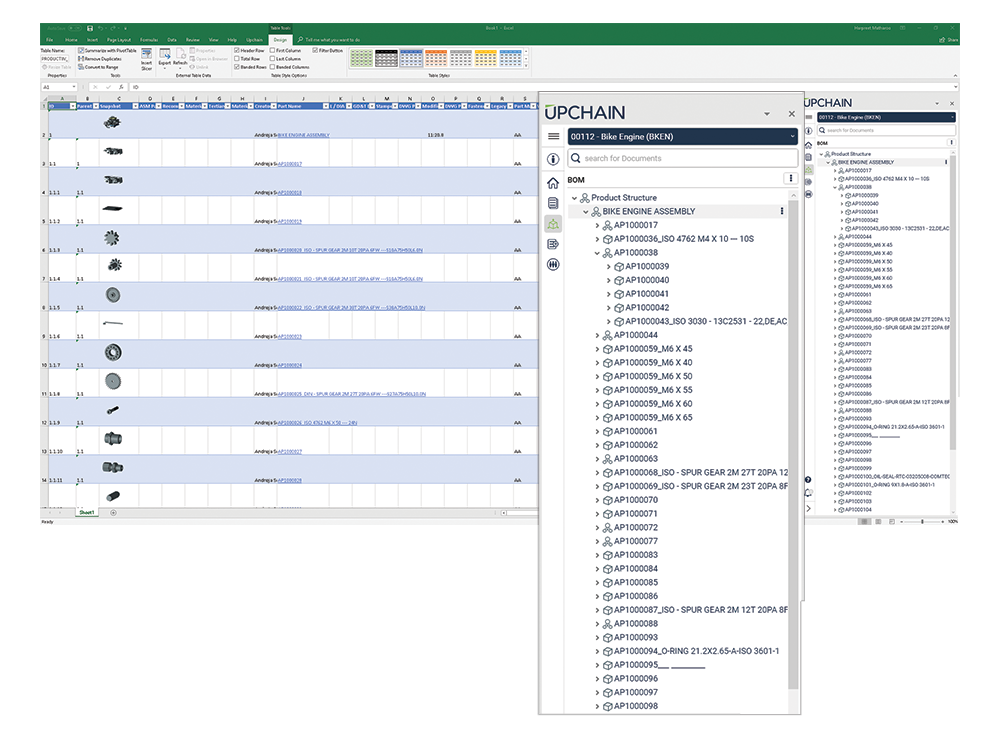Click insert function fx icon in formula bar

click(121, 87)
